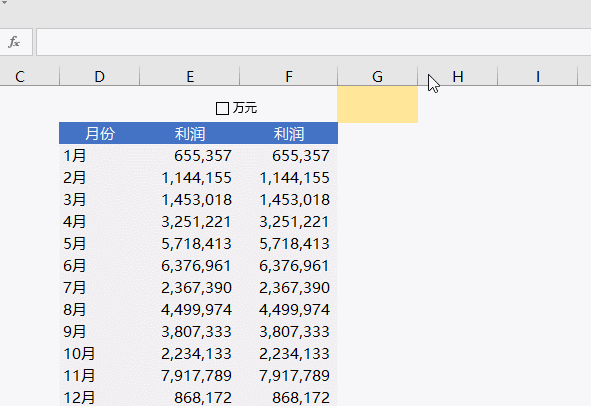Click the yellow highlighted cell in column G

tap(378, 104)
